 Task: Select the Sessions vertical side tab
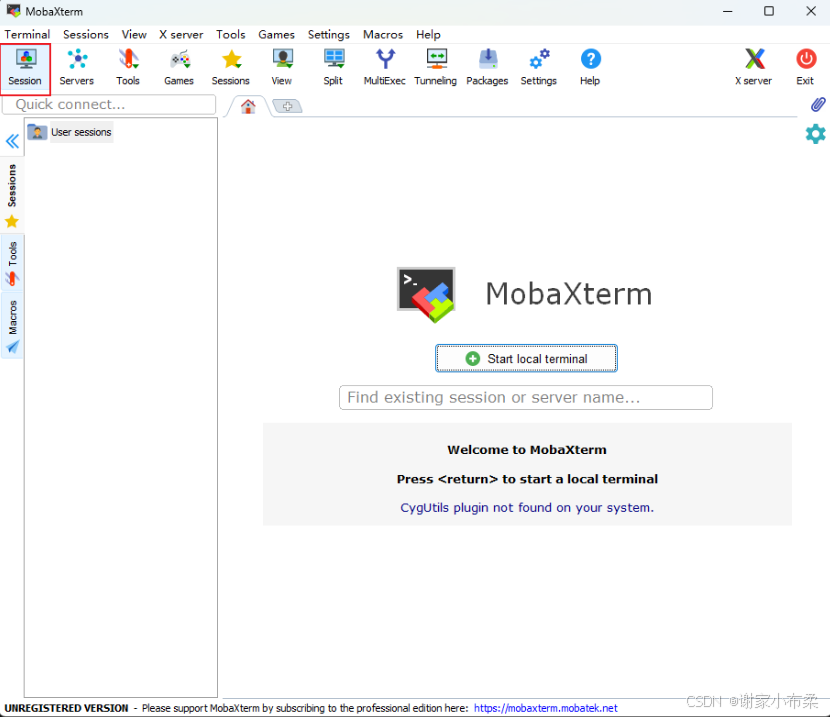coord(12,195)
